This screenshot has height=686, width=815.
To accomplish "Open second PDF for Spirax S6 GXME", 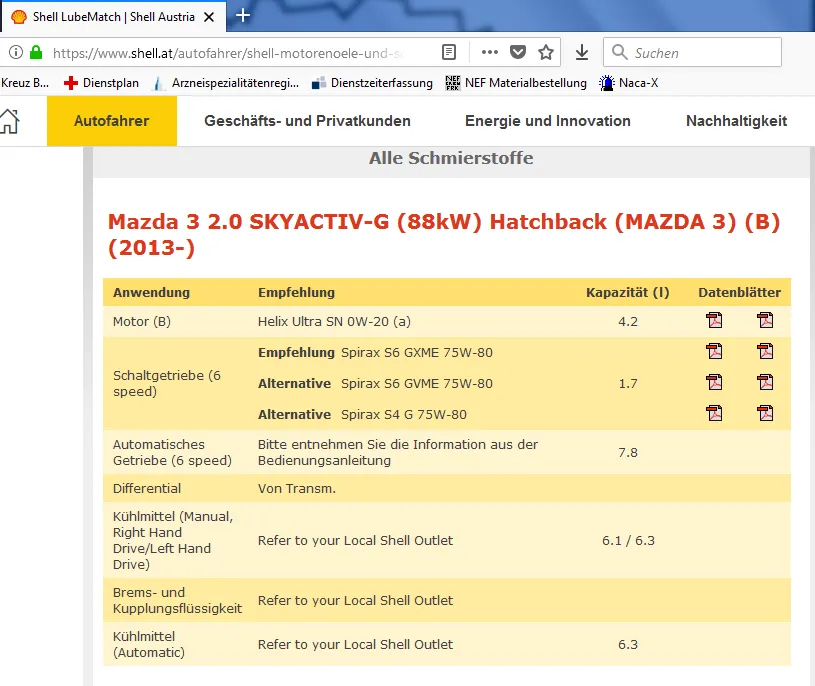I will 765,351.
